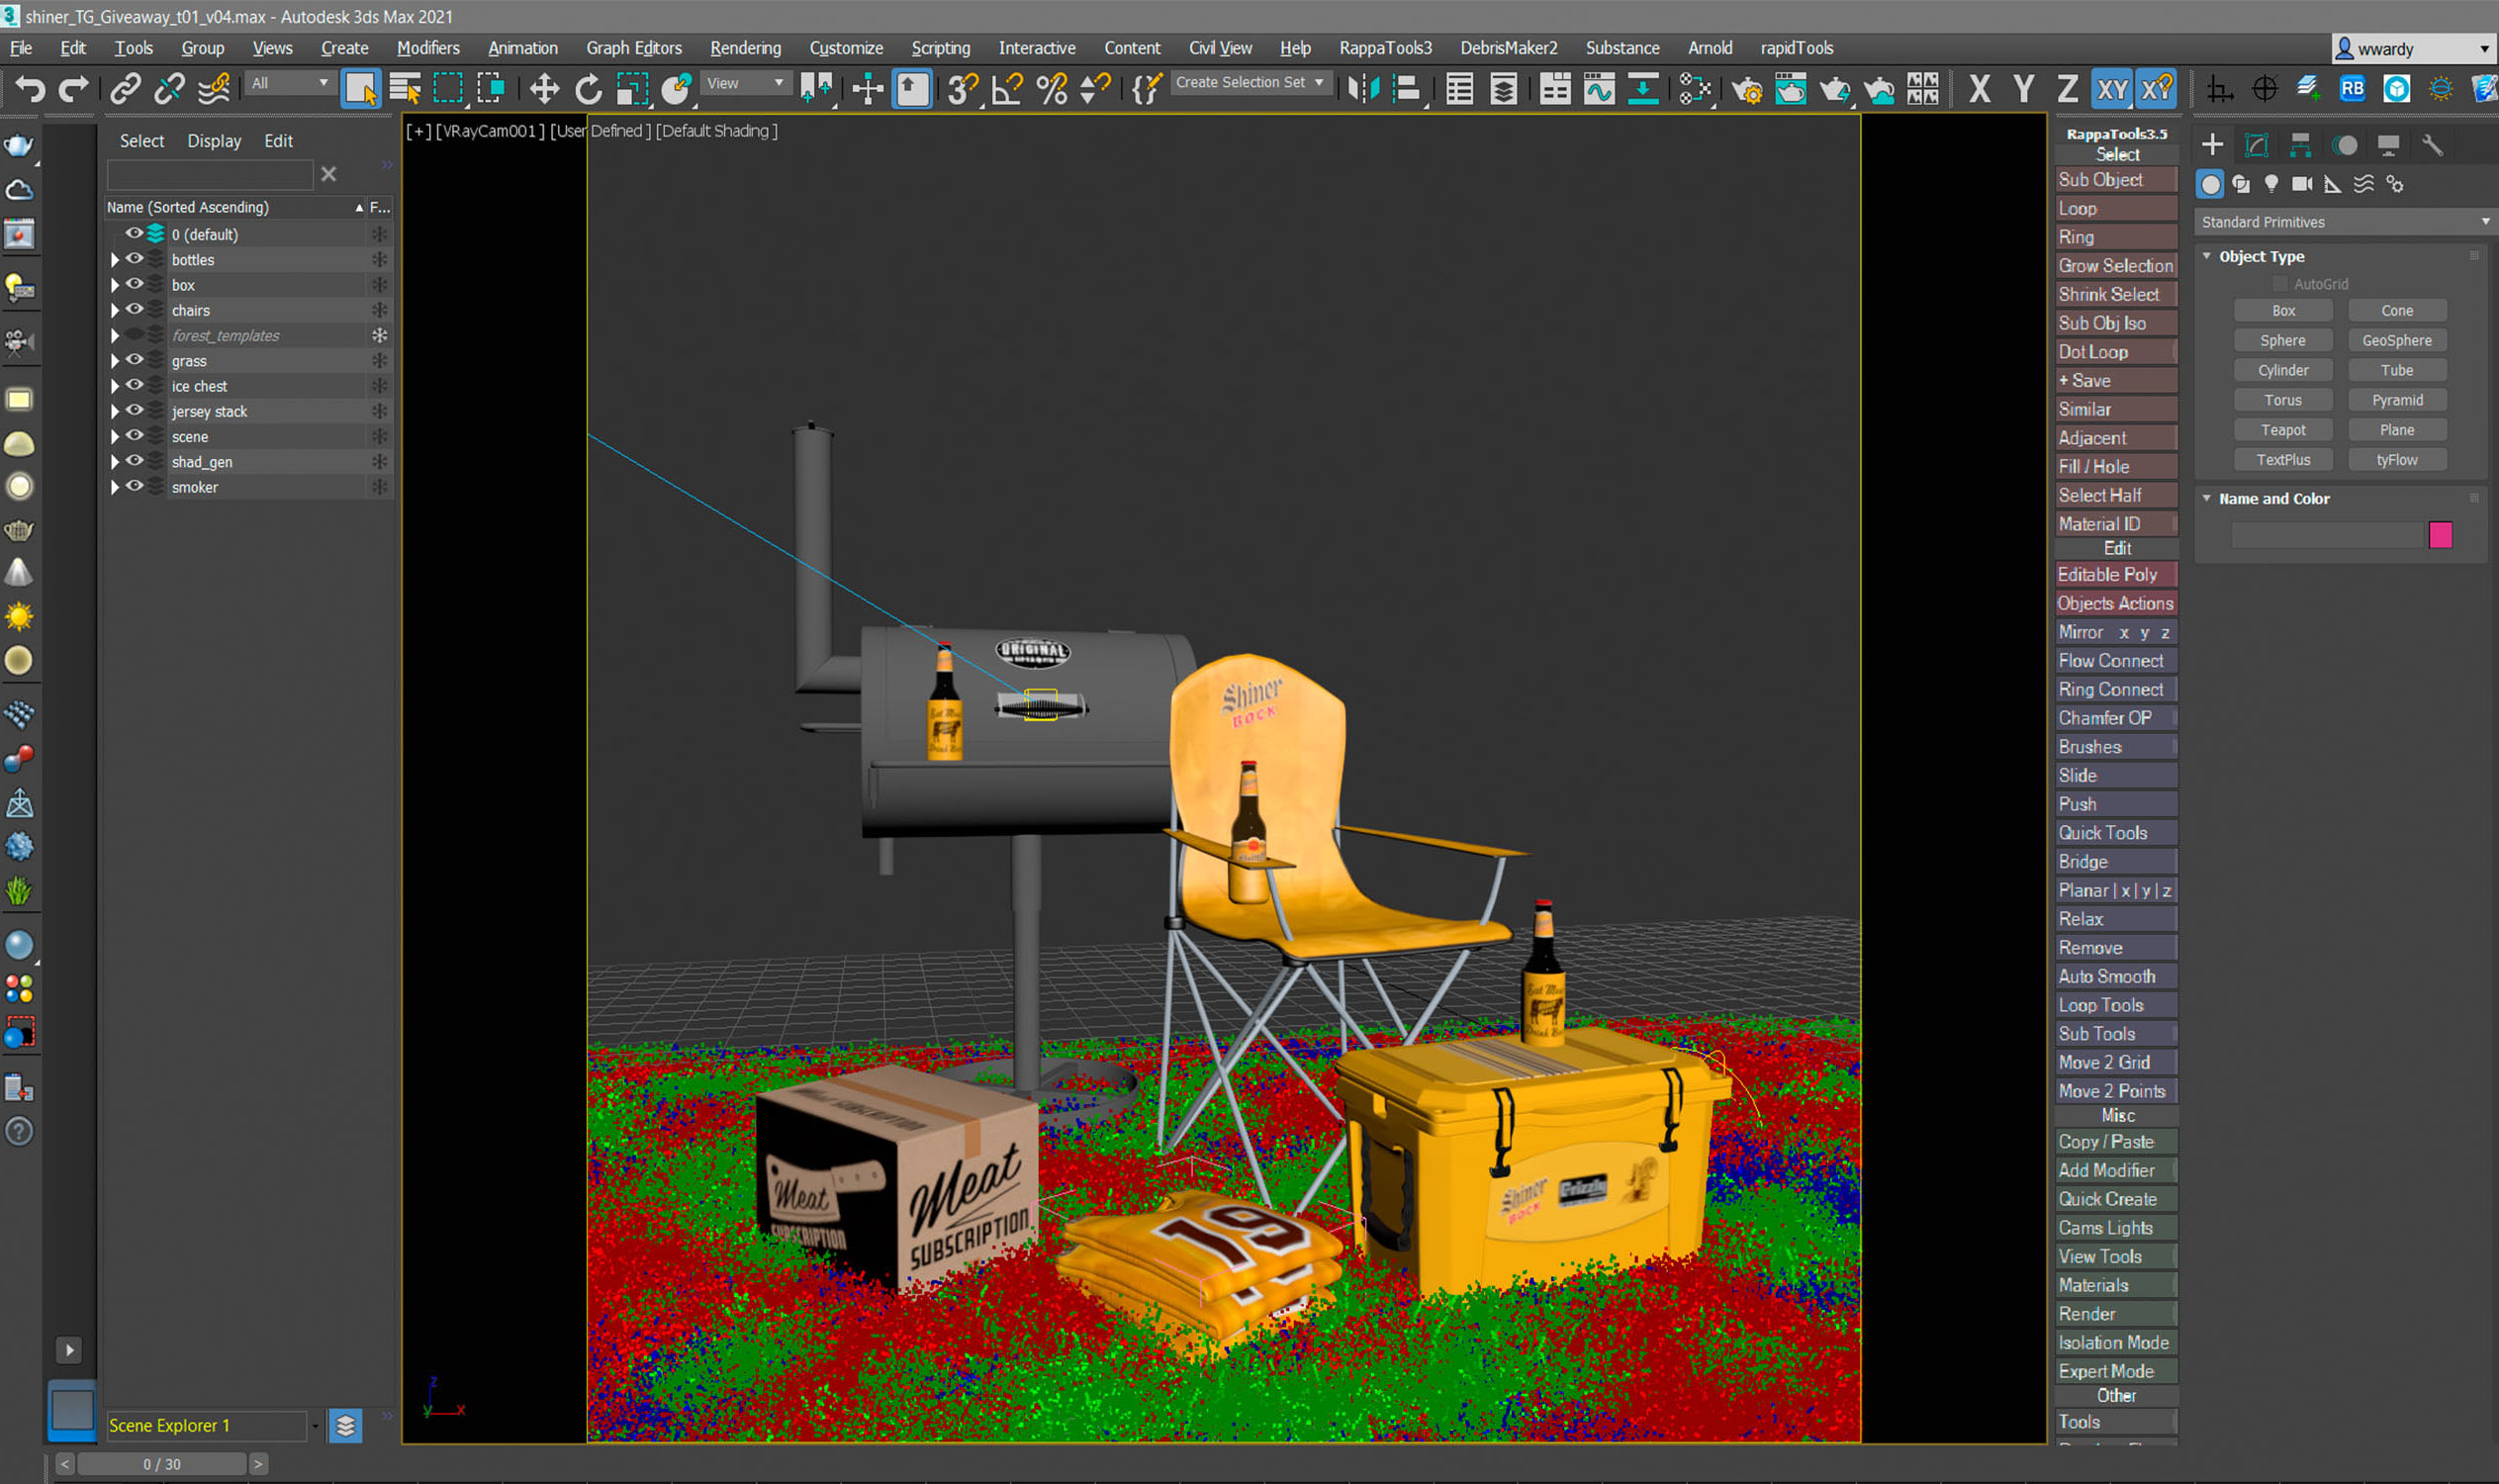Viewport: 2499px width, 1484px height.
Task: Click the GeoSphere button
Action: tap(2396, 341)
